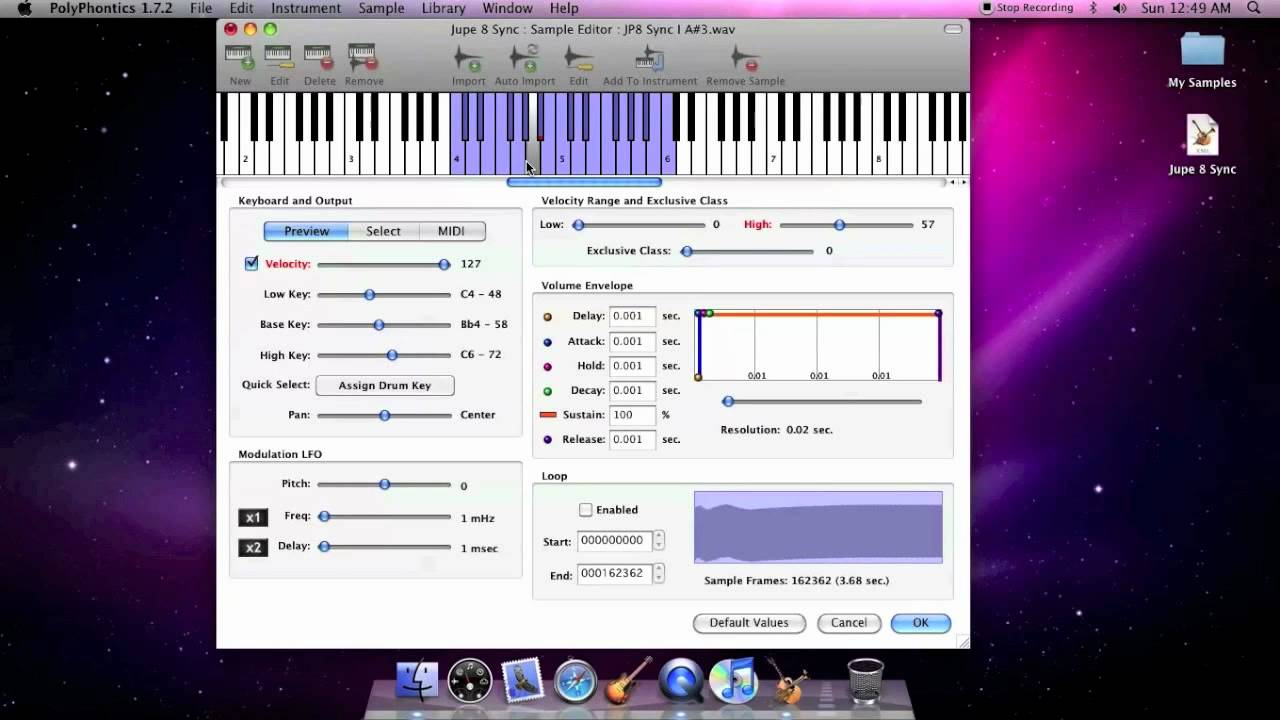Click the Low Key slider
The height and width of the screenshot is (720, 1280).
click(x=384, y=294)
